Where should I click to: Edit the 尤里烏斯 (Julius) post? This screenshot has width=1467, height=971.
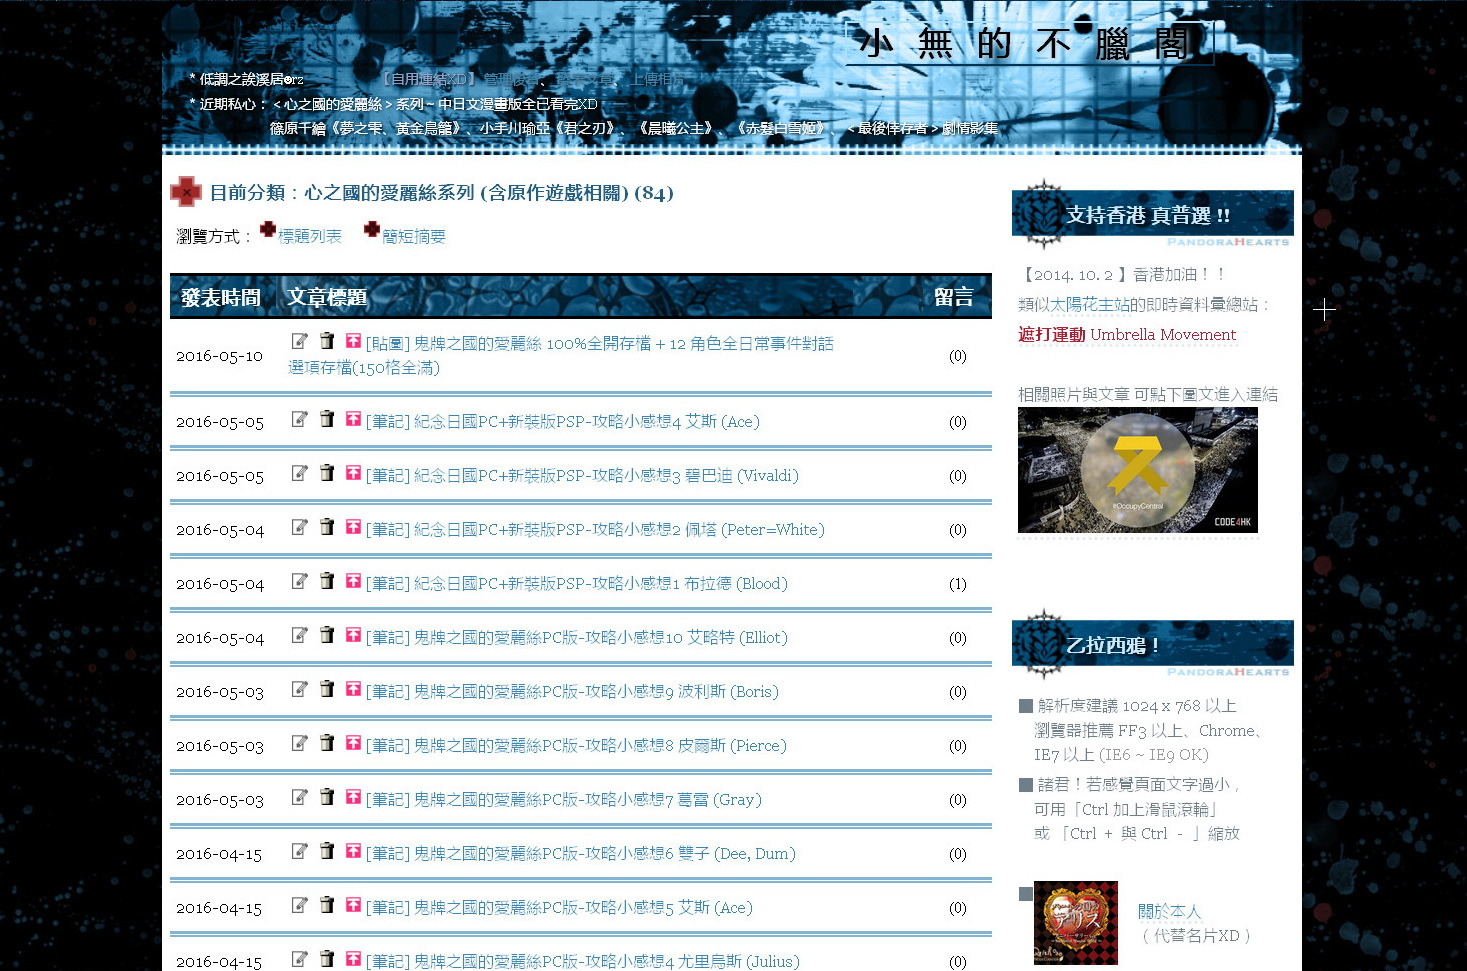(299, 959)
